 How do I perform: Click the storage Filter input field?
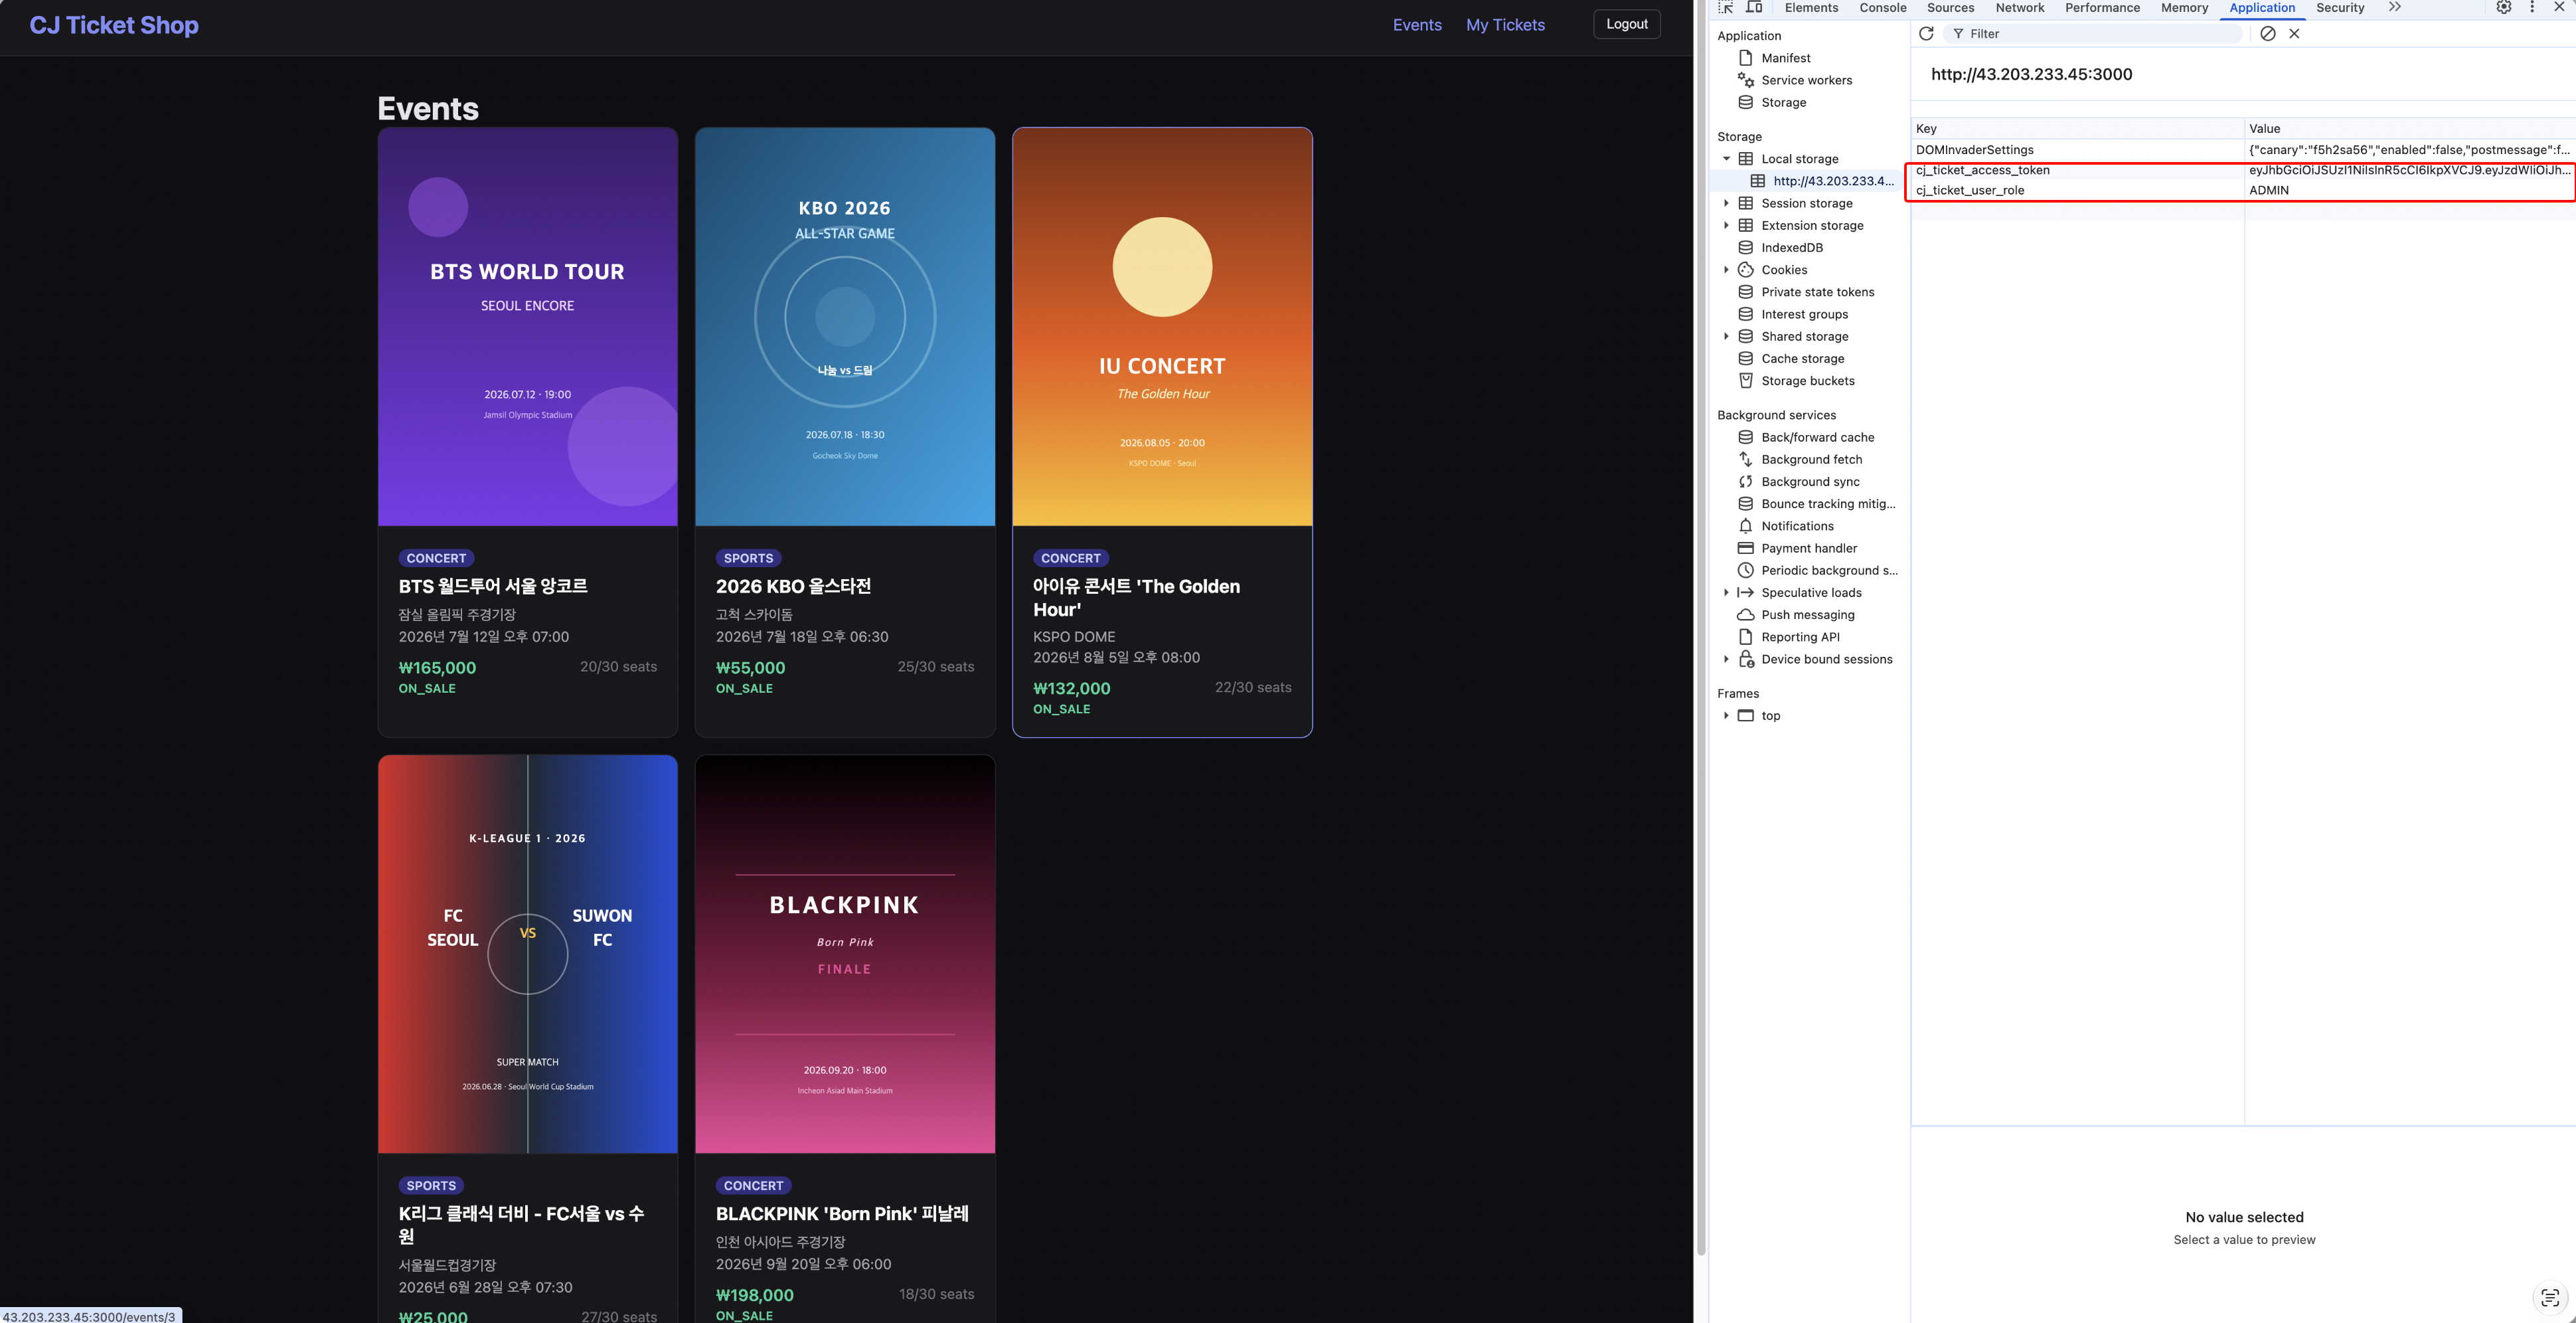pos(2094,34)
